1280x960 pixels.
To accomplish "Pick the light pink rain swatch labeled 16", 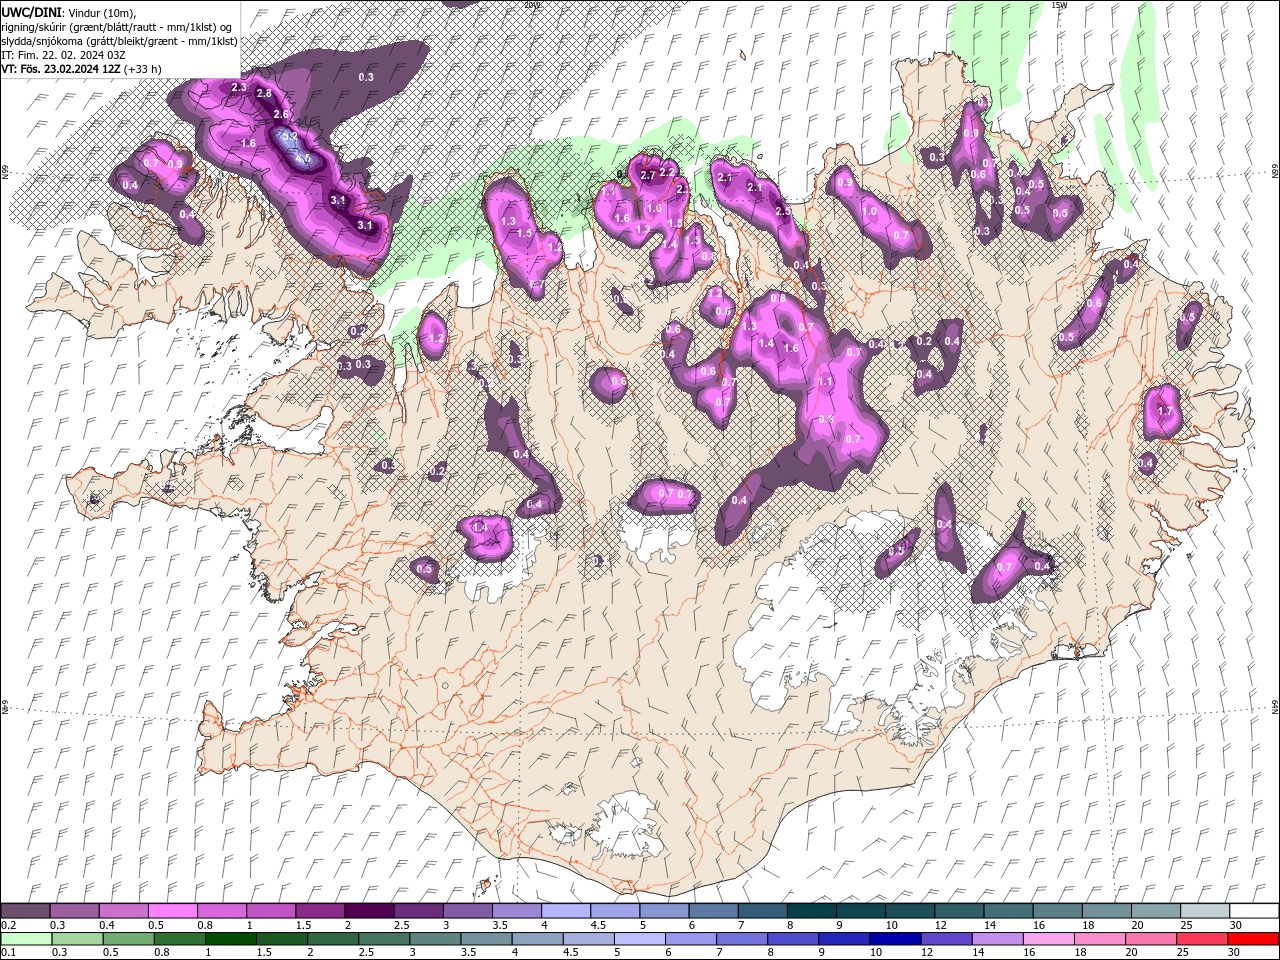I will click(x=1049, y=939).
